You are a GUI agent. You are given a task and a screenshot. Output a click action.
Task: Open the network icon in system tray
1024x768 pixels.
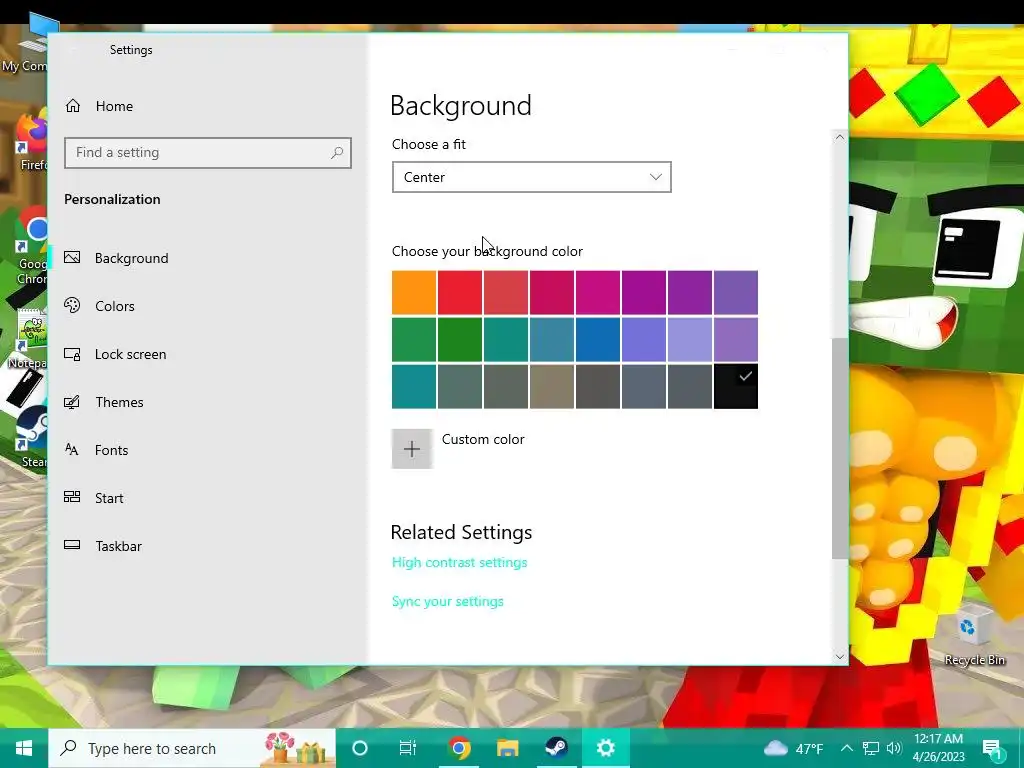[871, 748]
